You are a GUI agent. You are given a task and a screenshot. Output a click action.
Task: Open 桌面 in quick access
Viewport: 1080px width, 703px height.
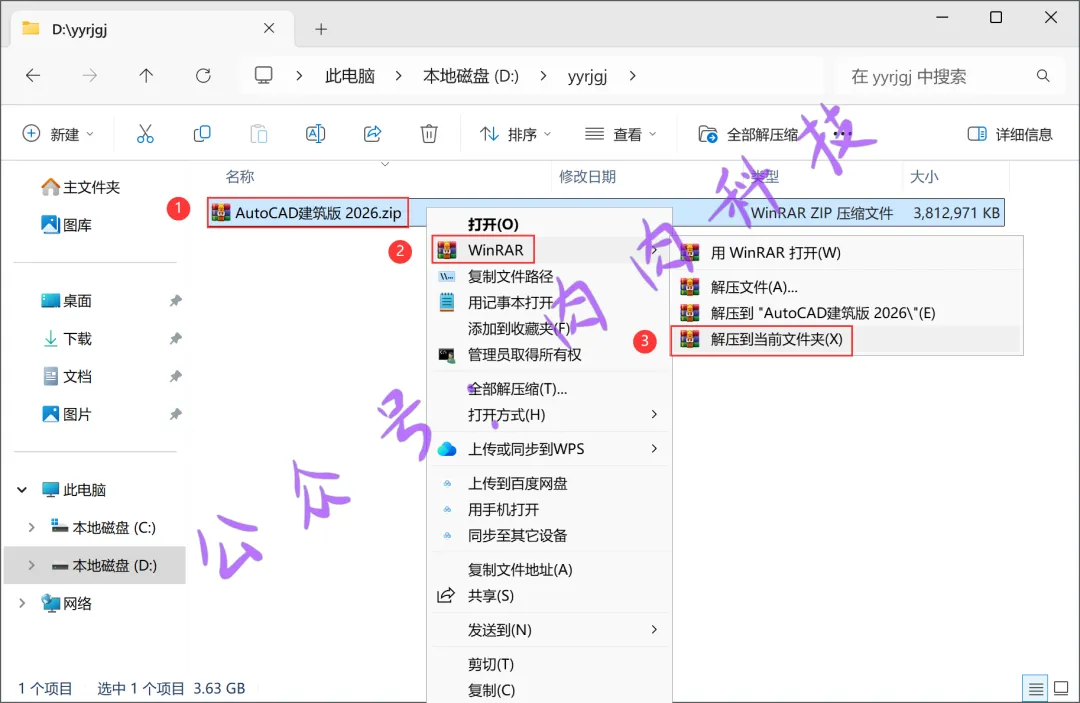(x=67, y=301)
